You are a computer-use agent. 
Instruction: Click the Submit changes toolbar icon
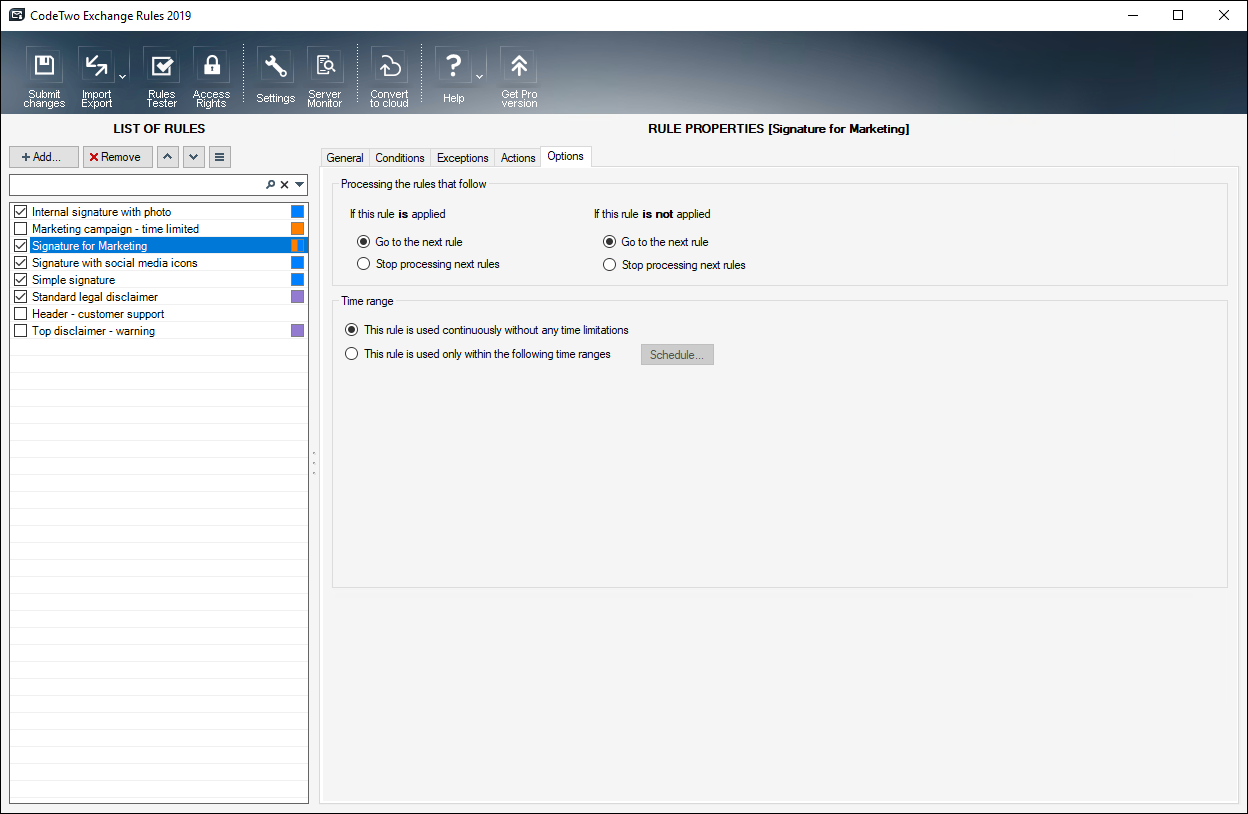click(44, 66)
